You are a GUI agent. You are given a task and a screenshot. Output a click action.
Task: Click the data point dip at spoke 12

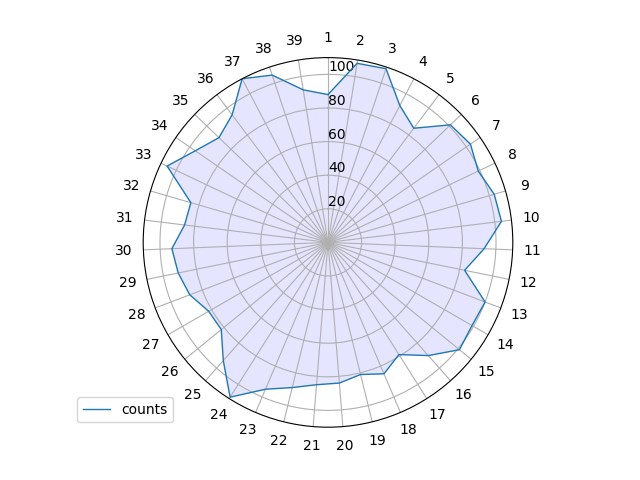(465, 270)
